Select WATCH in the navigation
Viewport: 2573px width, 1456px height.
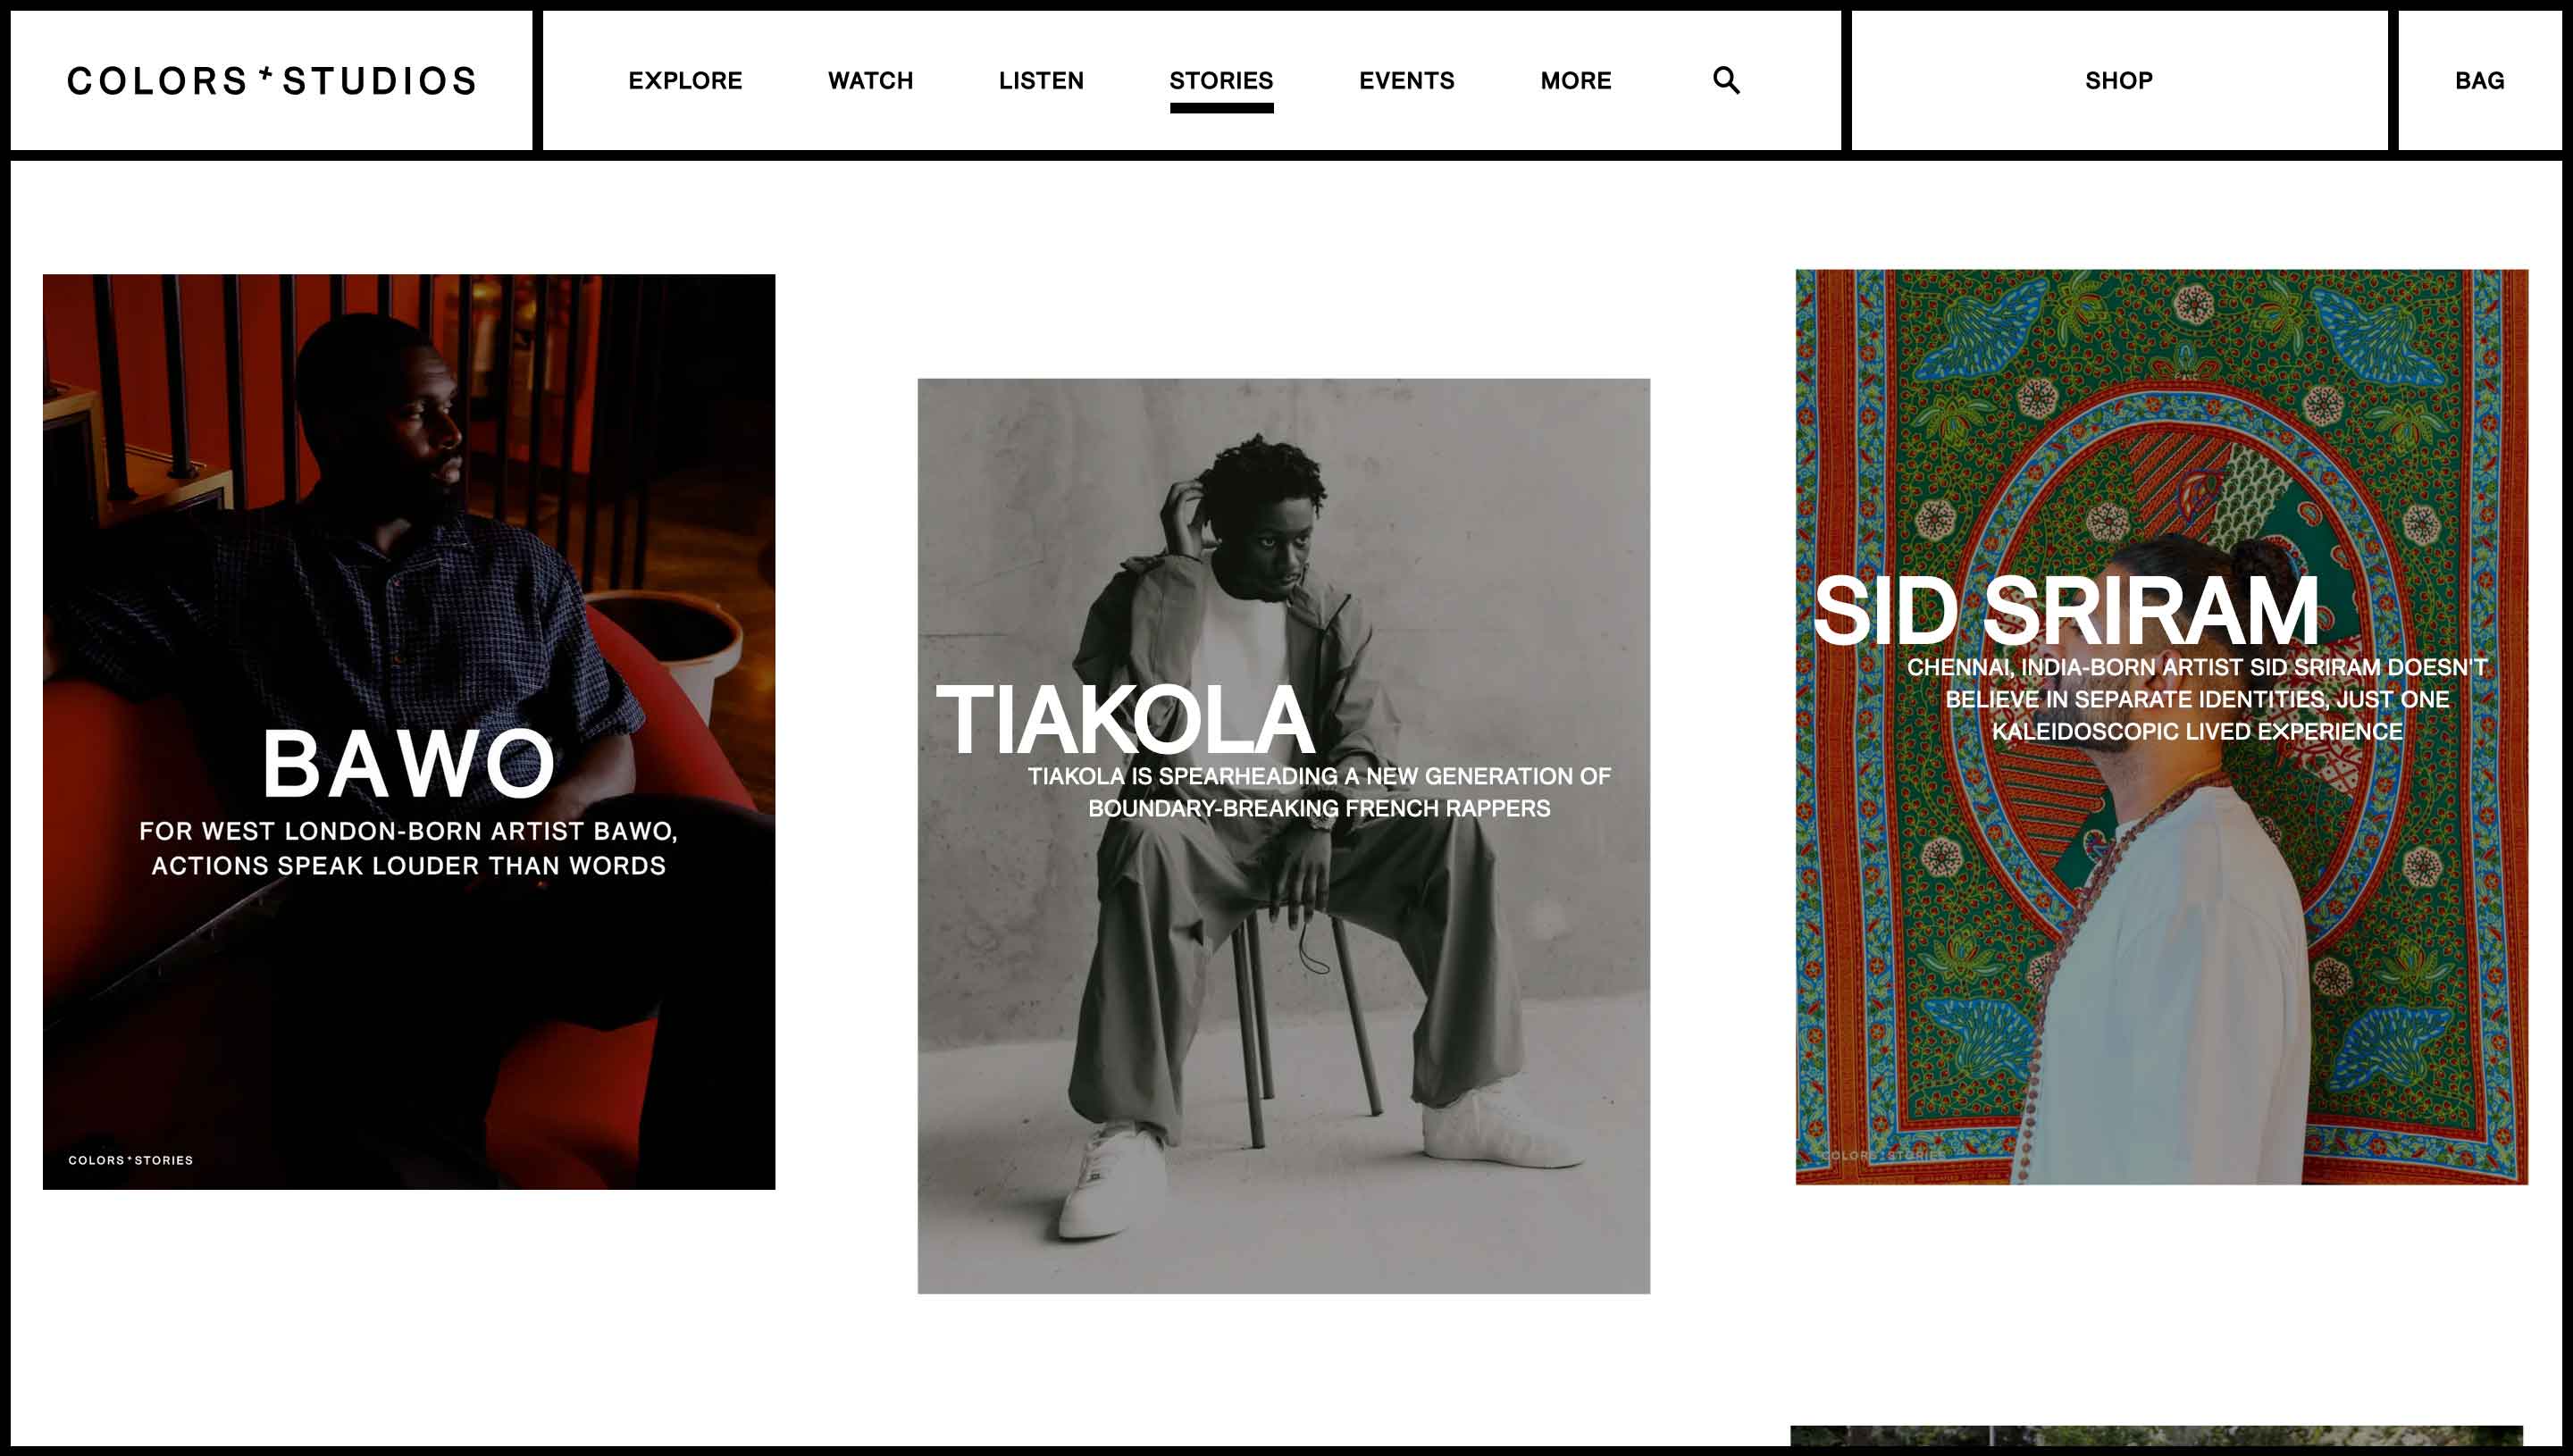tap(870, 80)
